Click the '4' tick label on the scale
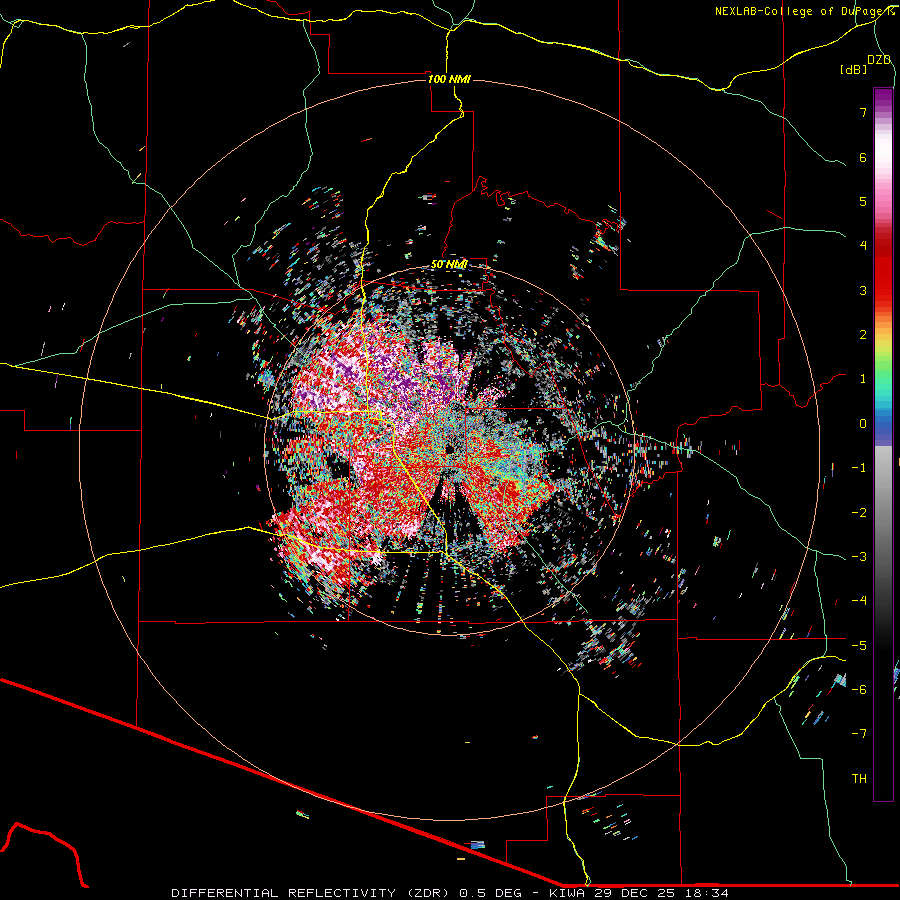 click(863, 246)
